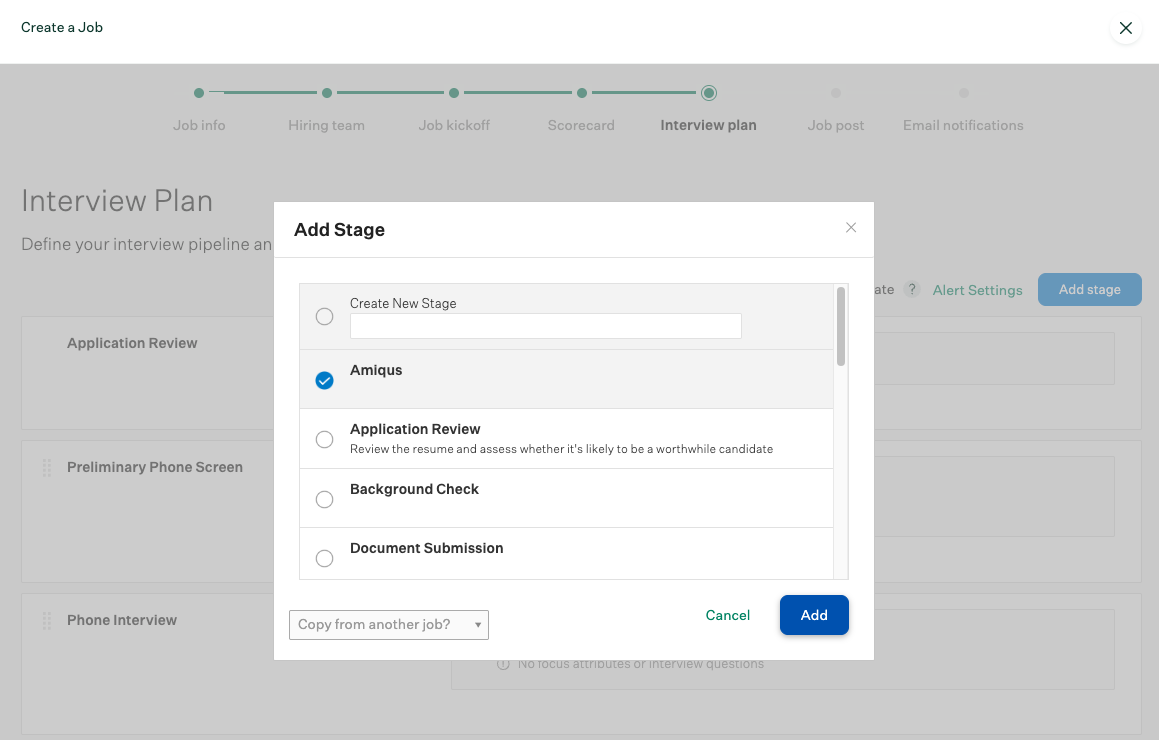The width and height of the screenshot is (1159, 740).
Task: Go to the Hiring team step
Action: tap(326, 125)
